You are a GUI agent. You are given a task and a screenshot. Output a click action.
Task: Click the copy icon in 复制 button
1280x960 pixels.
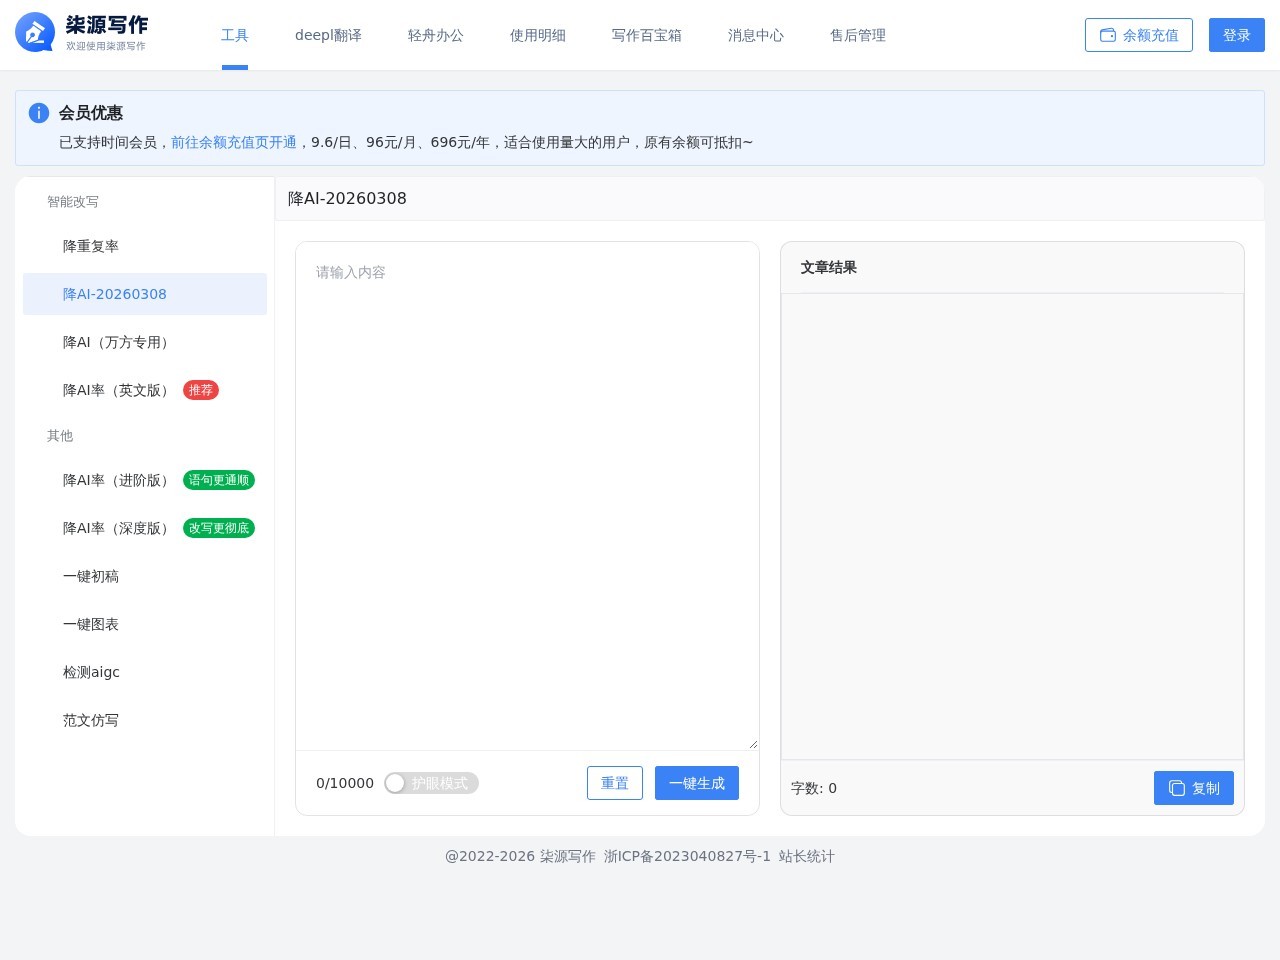tap(1177, 788)
